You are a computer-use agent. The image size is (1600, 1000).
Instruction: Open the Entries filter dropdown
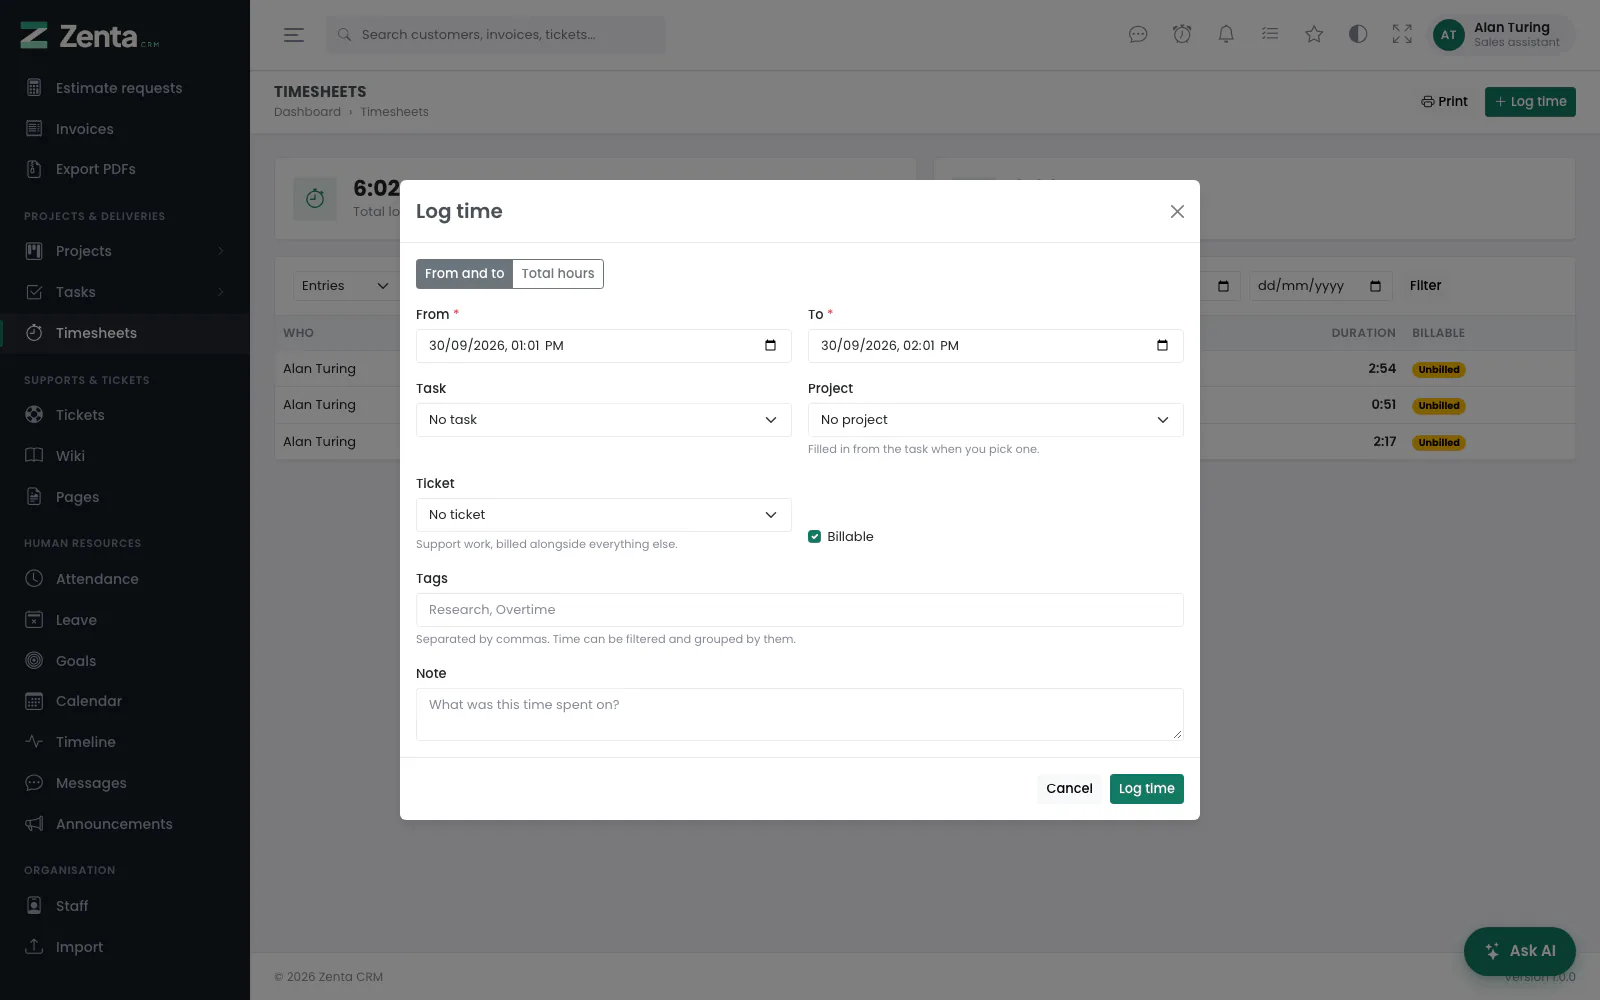(345, 286)
